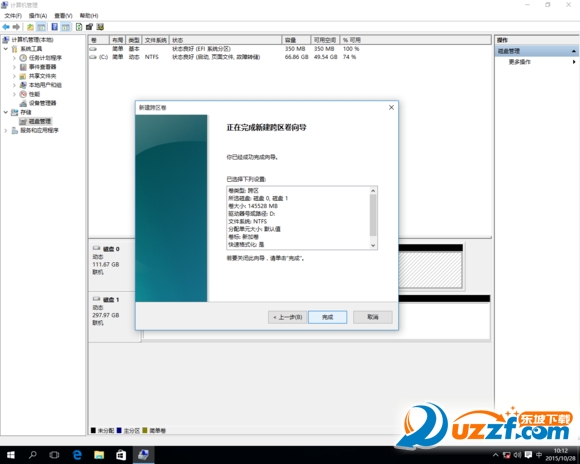Open the 操作(A) menu

click(38, 16)
